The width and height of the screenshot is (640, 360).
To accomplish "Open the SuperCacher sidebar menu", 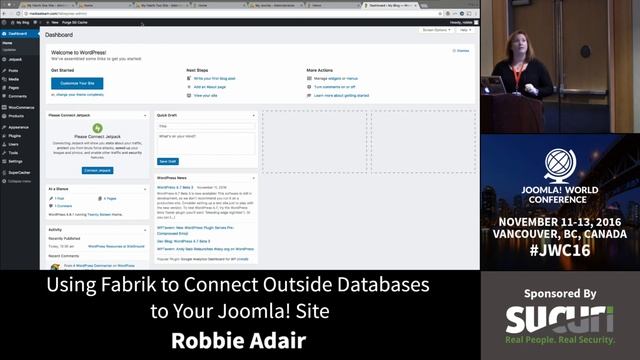I will tap(19, 173).
